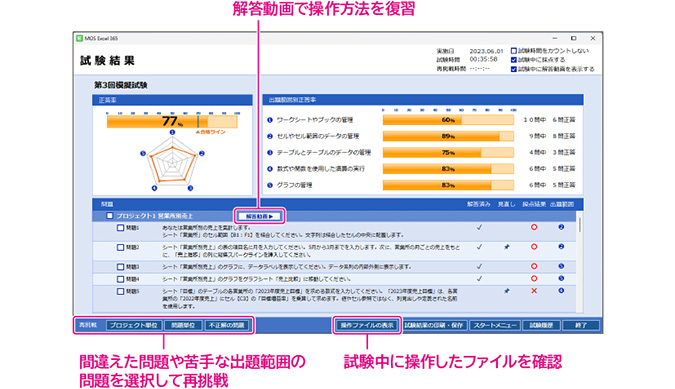Uncheck 試験中に解答動画を表示する checkbox

point(514,69)
